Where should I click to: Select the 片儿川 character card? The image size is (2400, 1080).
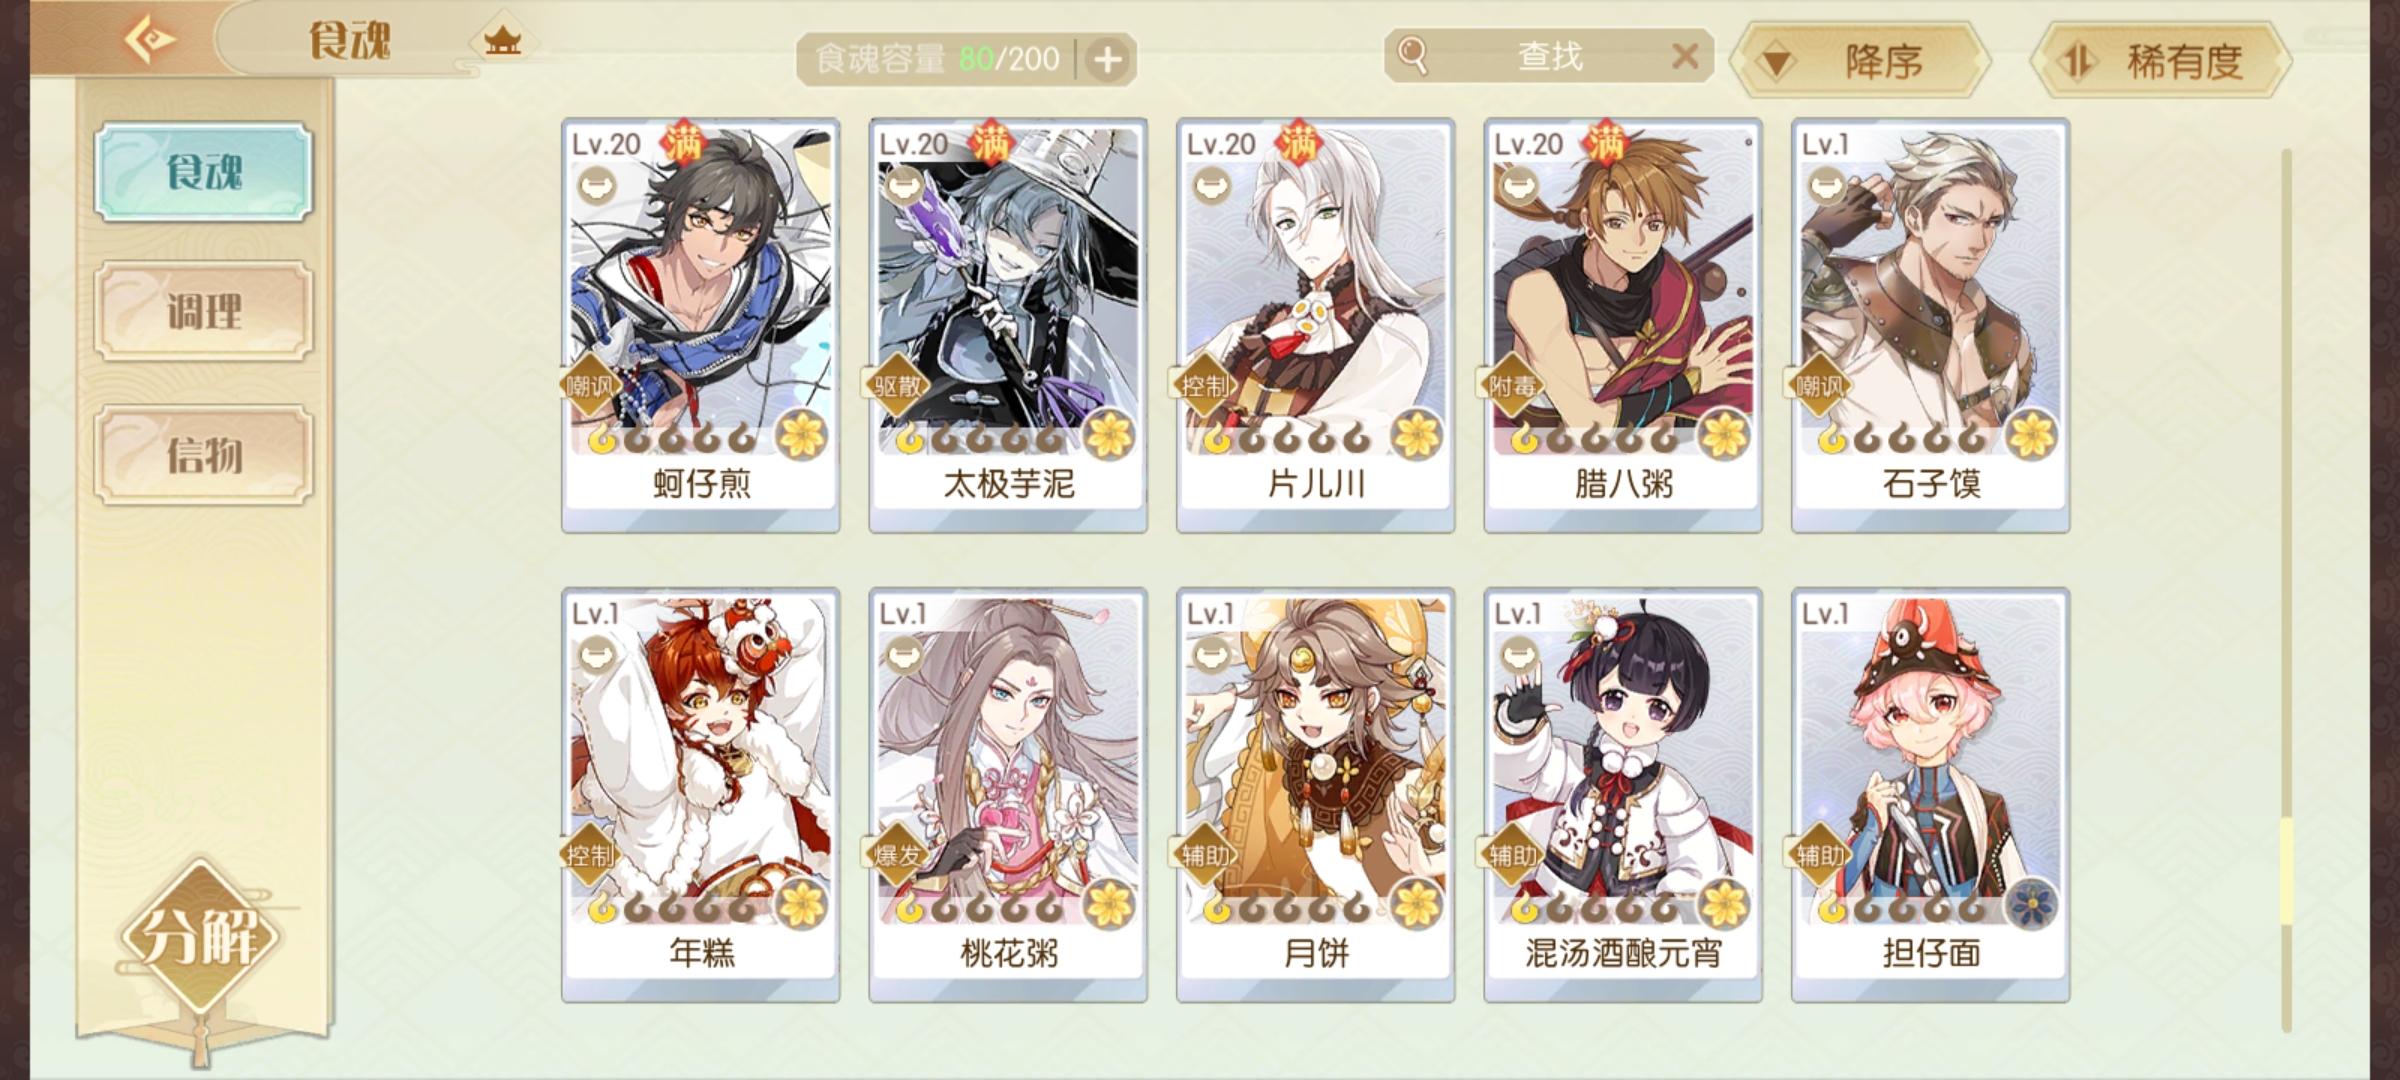click(1316, 325)
